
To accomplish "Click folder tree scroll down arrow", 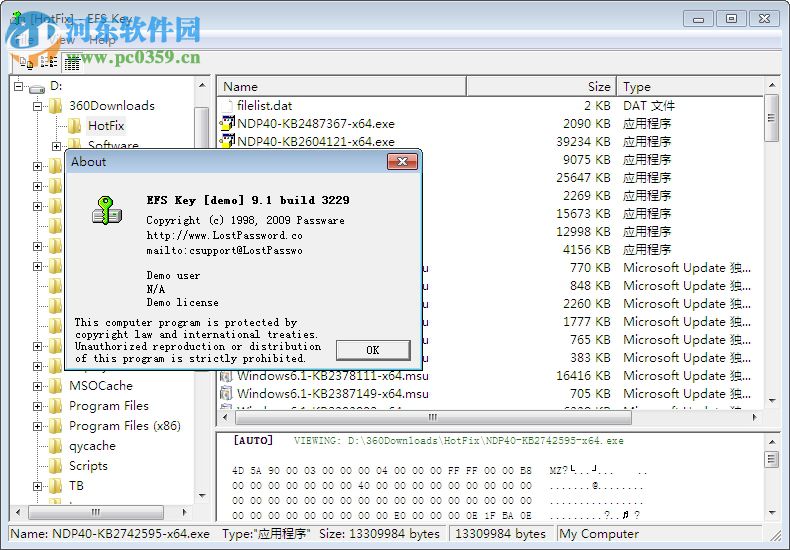I will pos(202,496).
